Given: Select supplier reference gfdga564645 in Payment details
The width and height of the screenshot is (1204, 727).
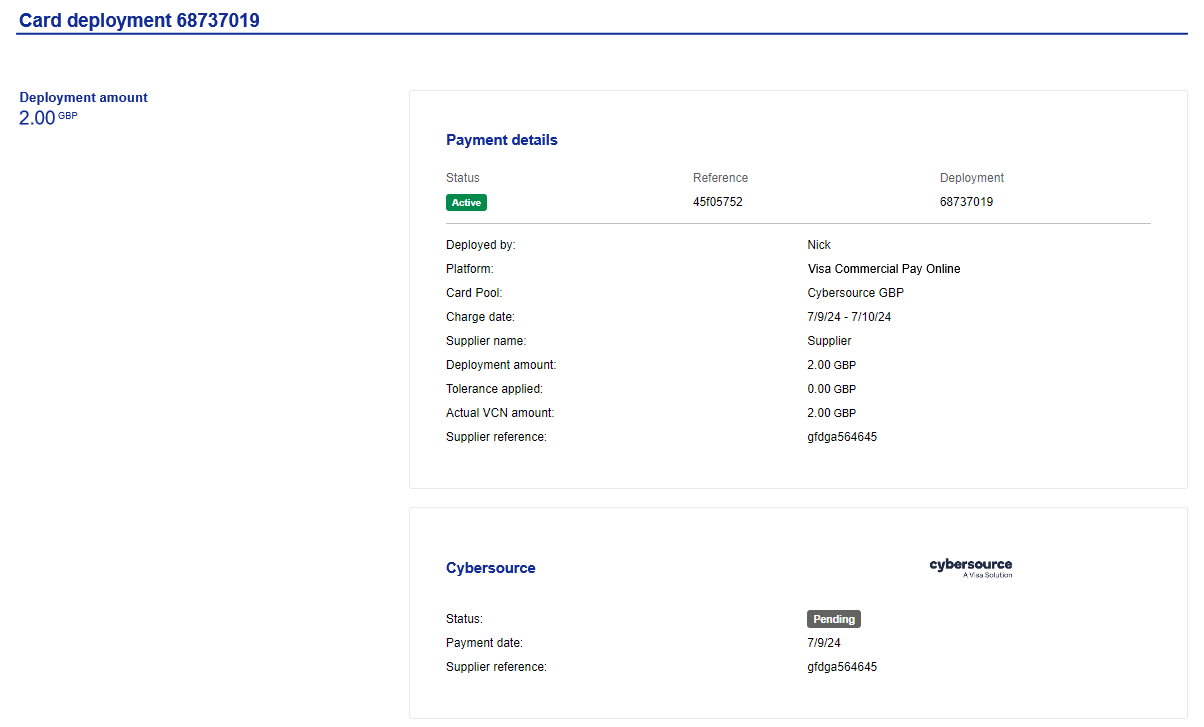Looking at the screenshot, I should [x=842, y=437].
